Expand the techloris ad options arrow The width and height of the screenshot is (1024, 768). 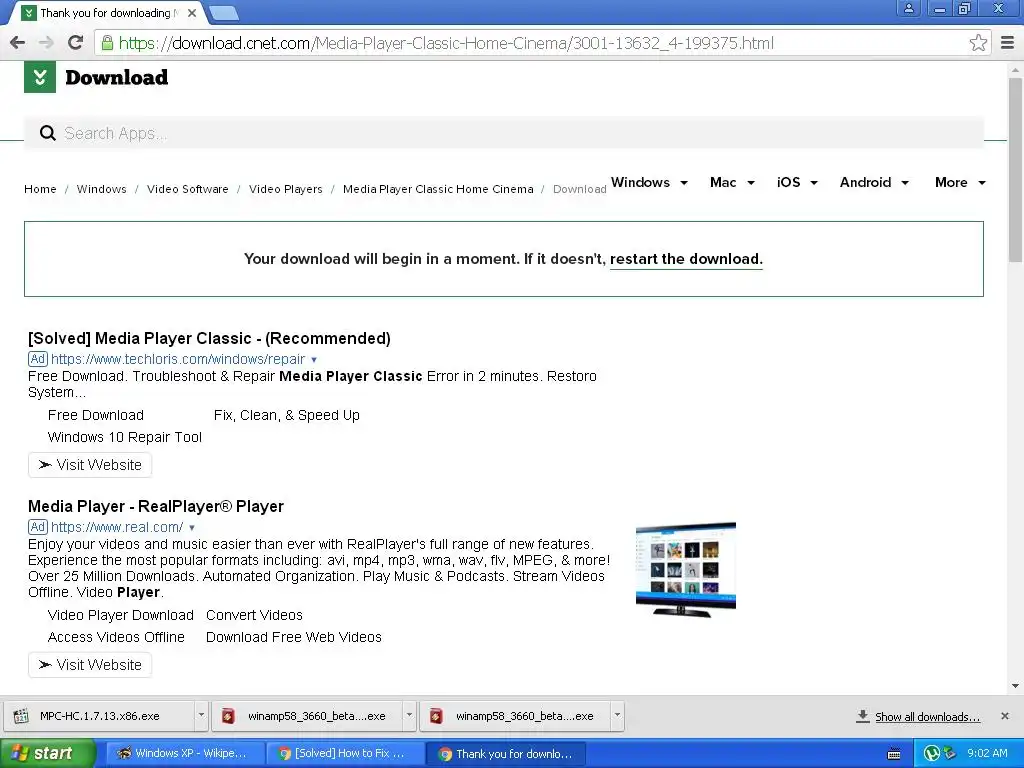click(x=314, y=360)
